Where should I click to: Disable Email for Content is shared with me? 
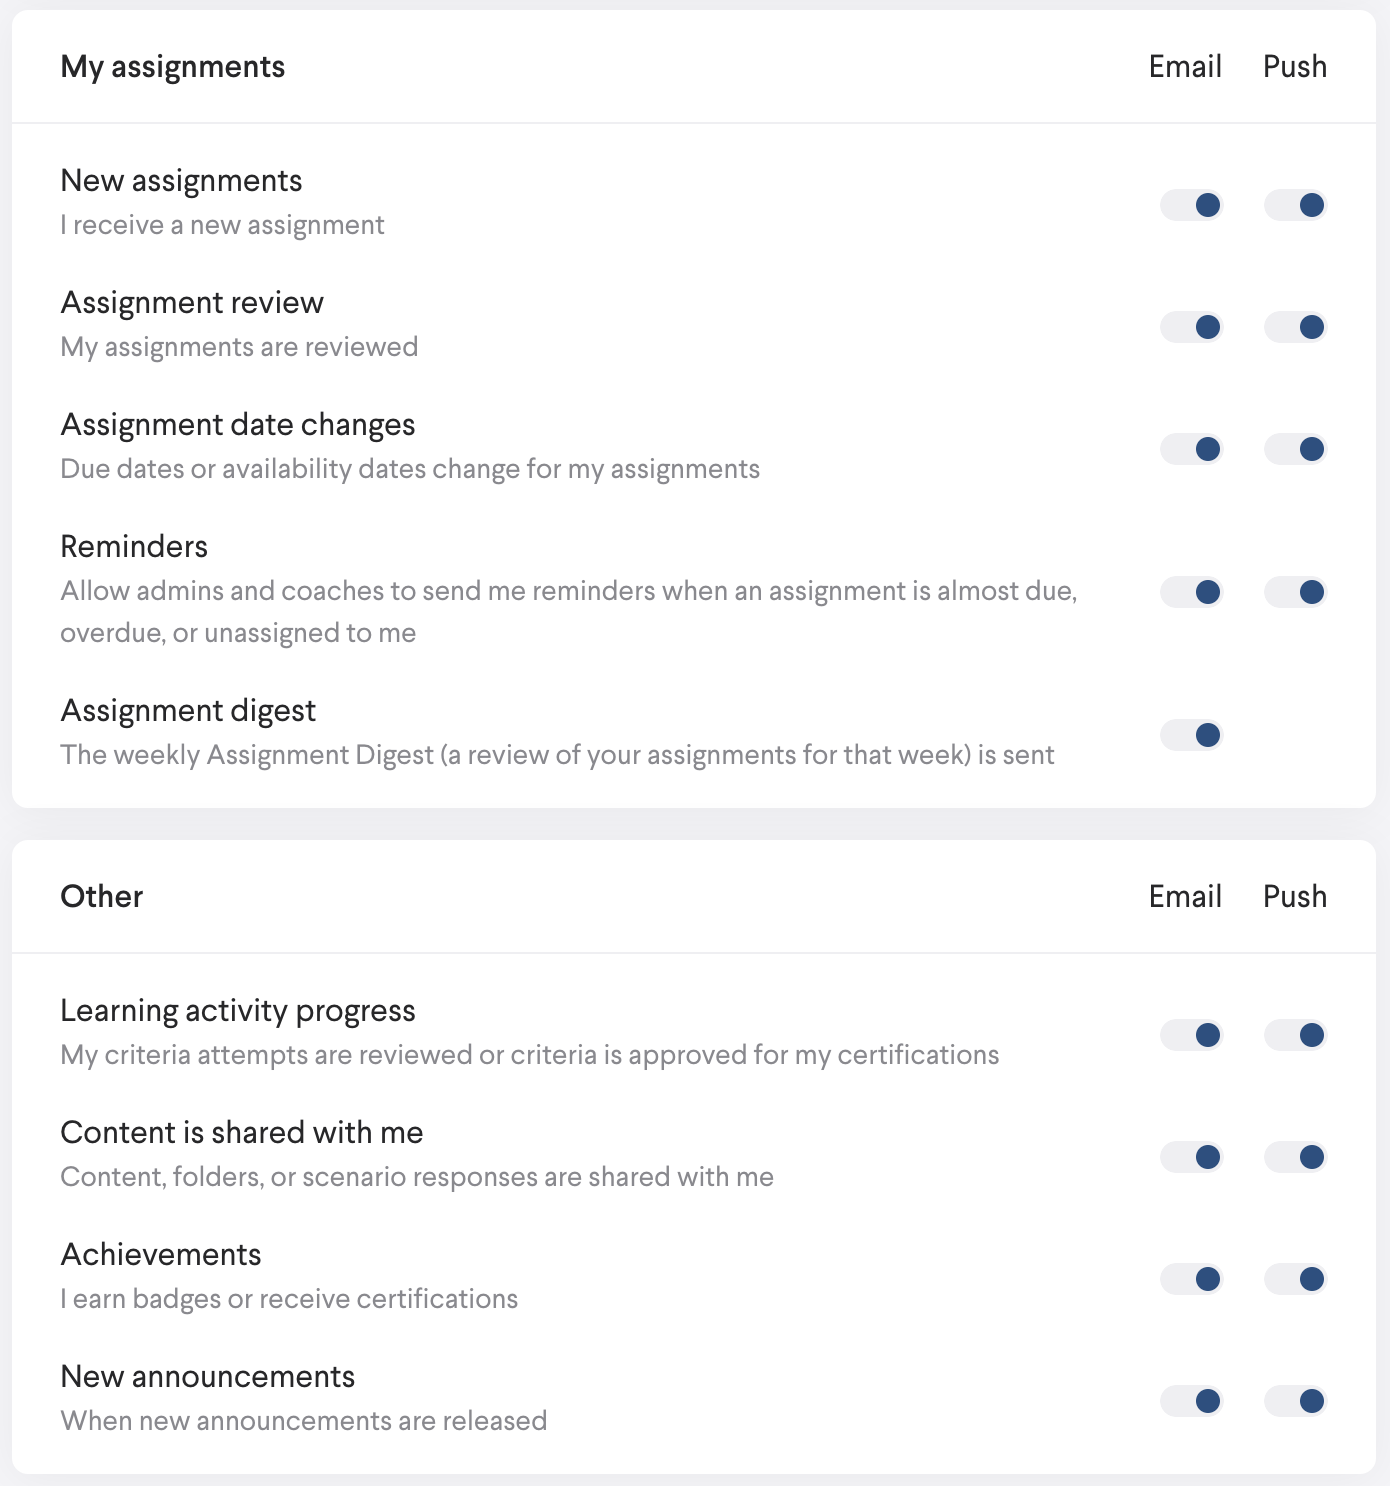(1191, 1157)
